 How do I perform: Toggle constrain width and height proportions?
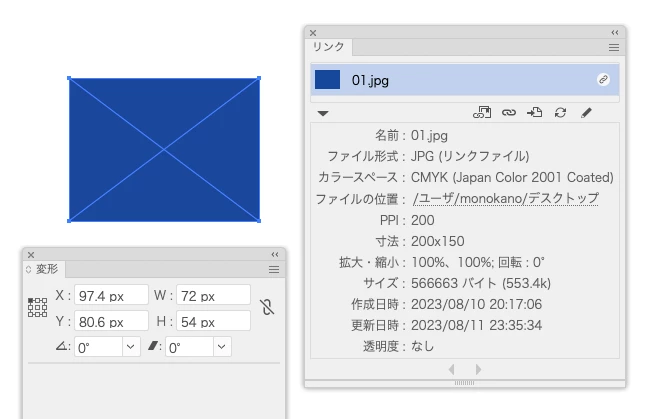267,307
